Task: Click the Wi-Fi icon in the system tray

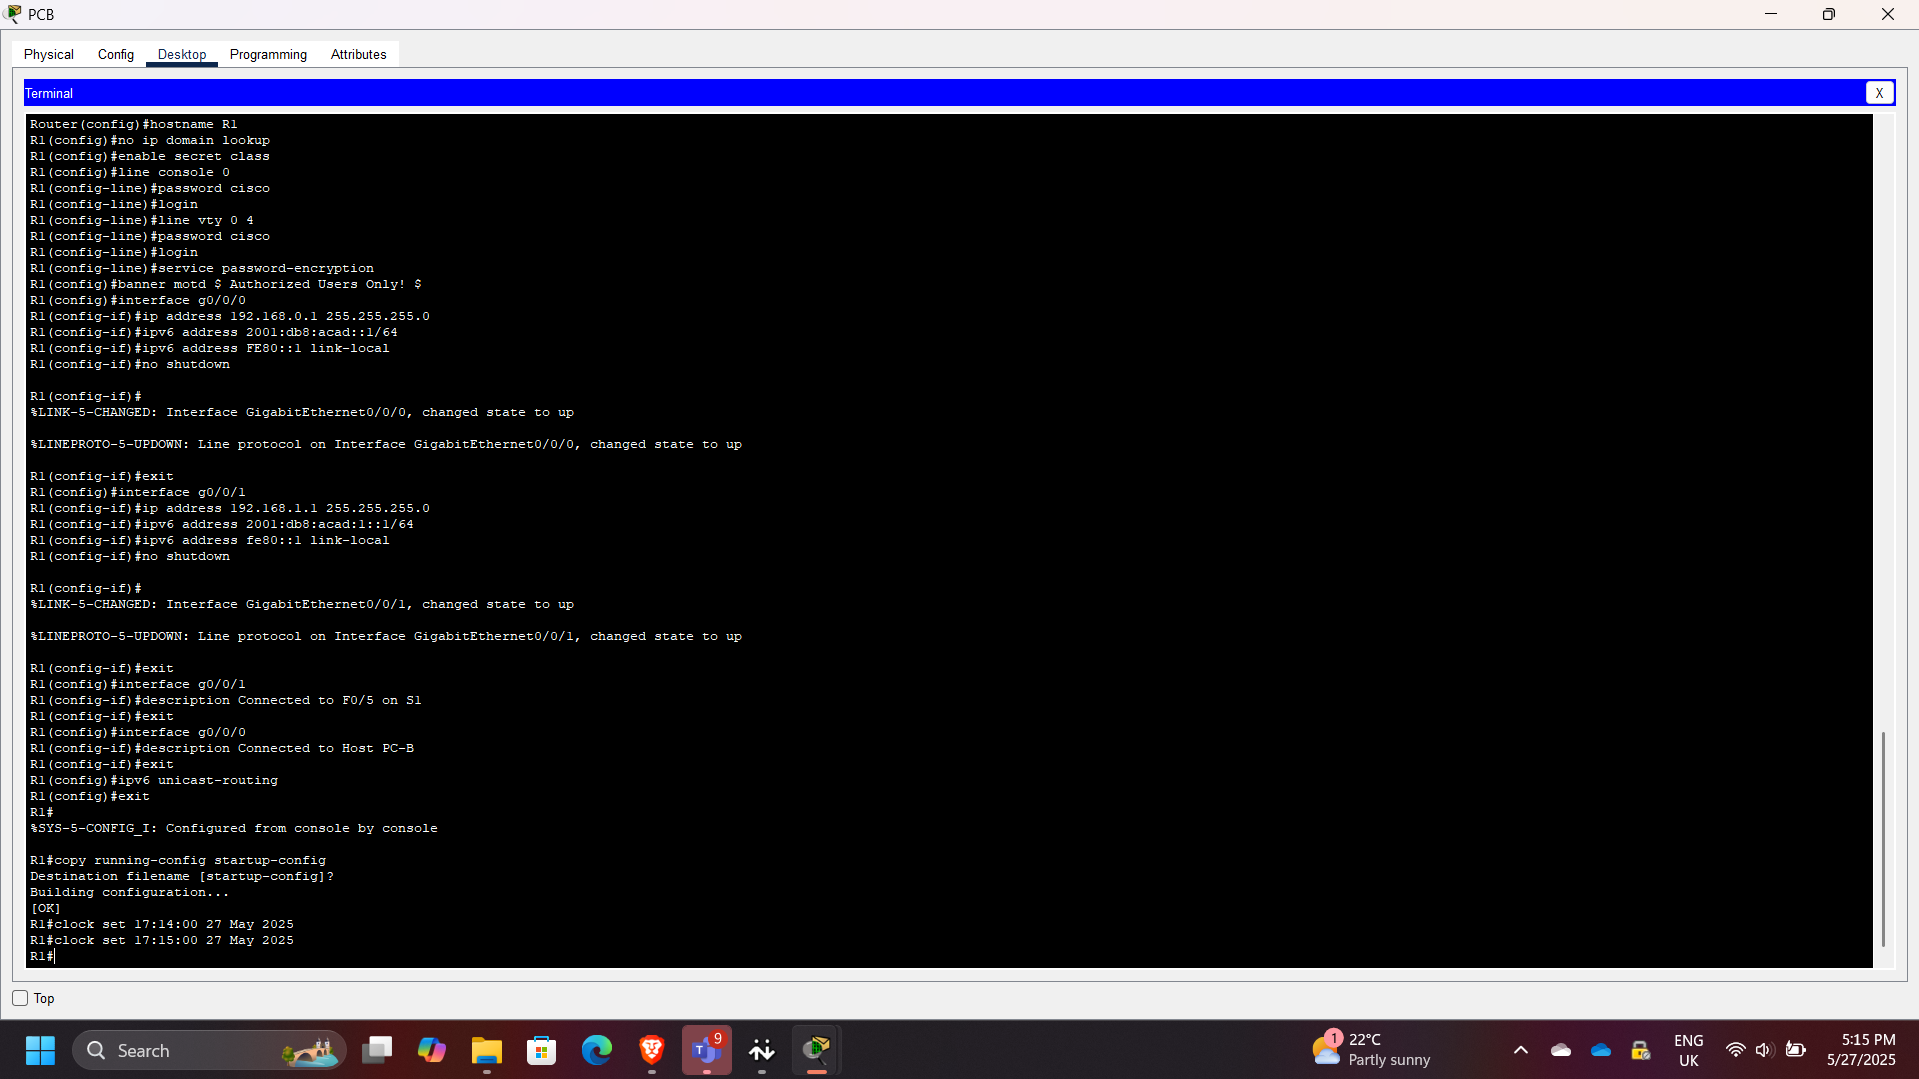Action: [1736, 1050]
